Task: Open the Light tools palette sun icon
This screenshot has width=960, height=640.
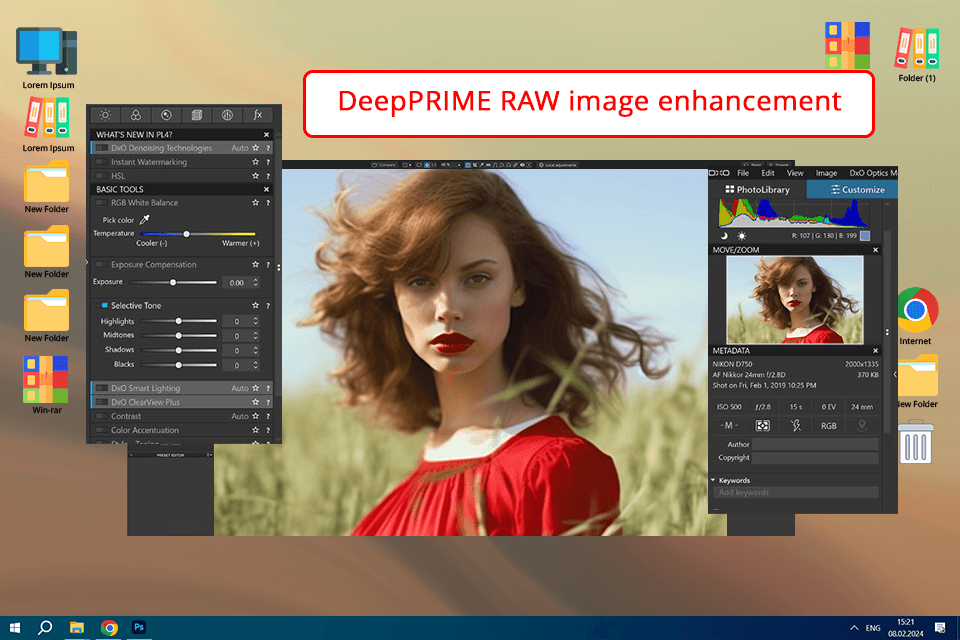Action: pos(106,115)
